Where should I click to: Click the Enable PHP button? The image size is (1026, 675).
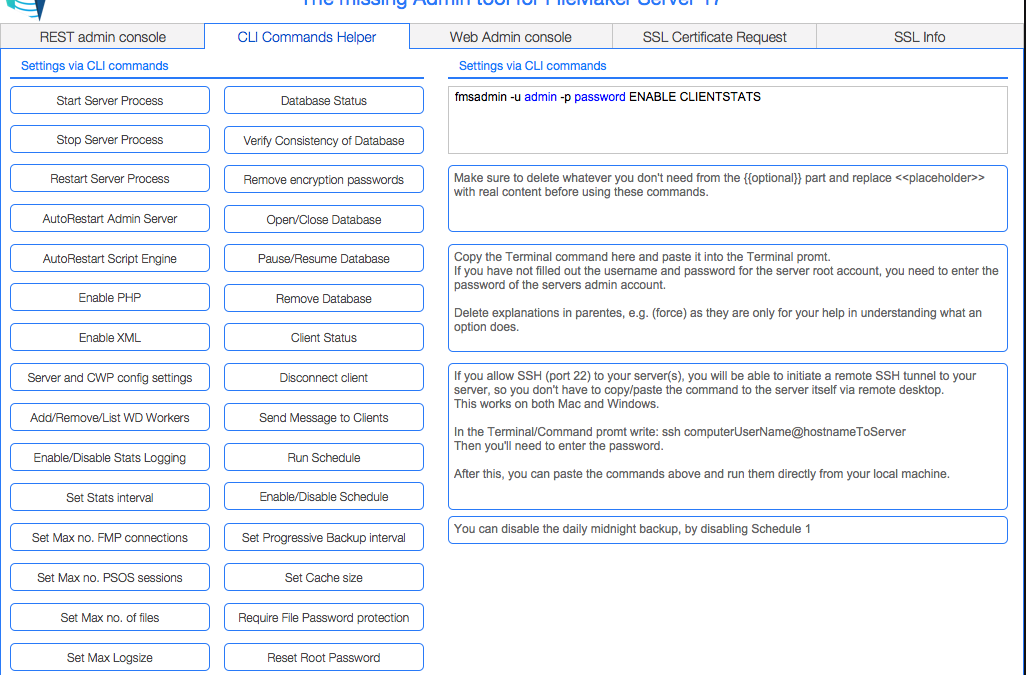click(x=110, y=298)
